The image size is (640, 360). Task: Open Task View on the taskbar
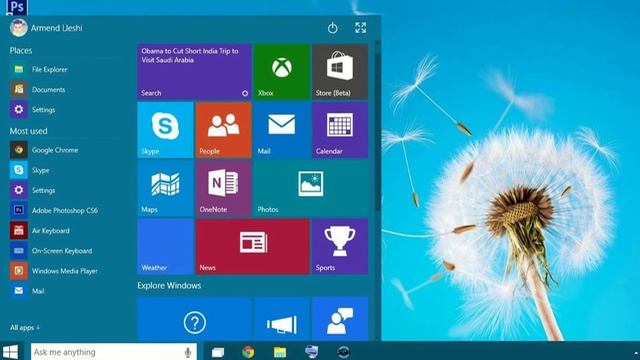tap(218, 352)
